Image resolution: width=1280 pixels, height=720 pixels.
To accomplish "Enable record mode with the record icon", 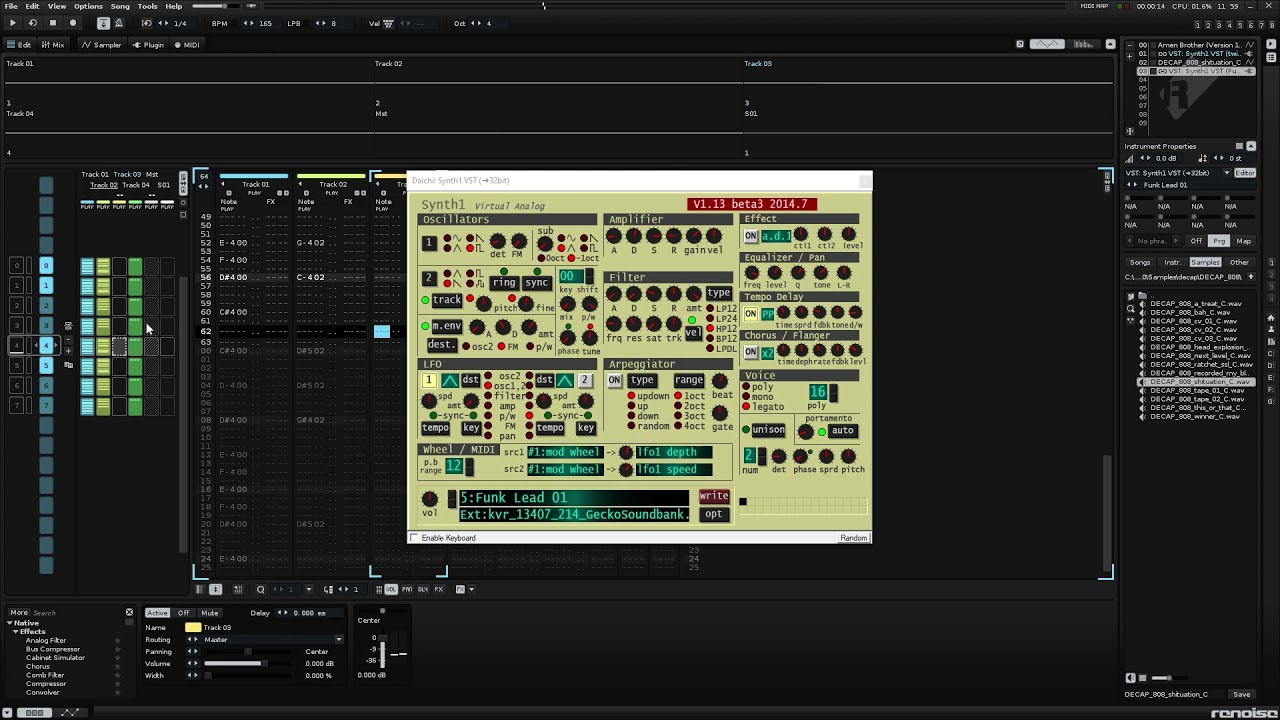I will click(x=72, y=23).
